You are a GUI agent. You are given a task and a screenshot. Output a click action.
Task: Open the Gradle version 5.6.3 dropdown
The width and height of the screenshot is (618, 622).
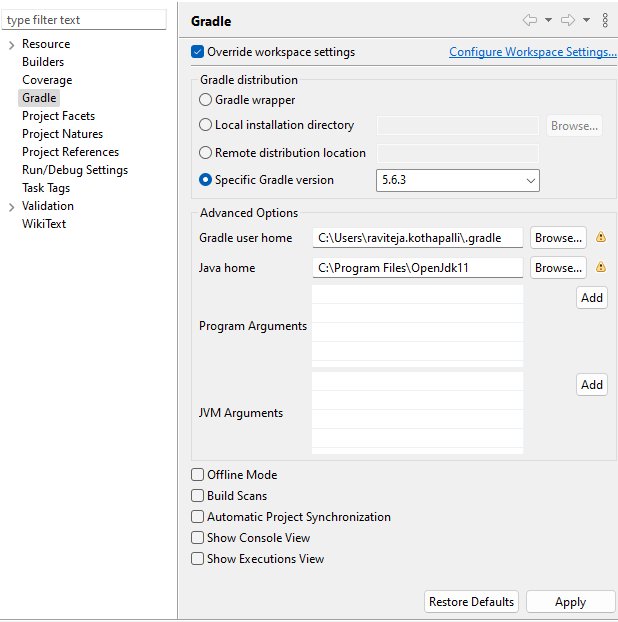pos(458,180)
